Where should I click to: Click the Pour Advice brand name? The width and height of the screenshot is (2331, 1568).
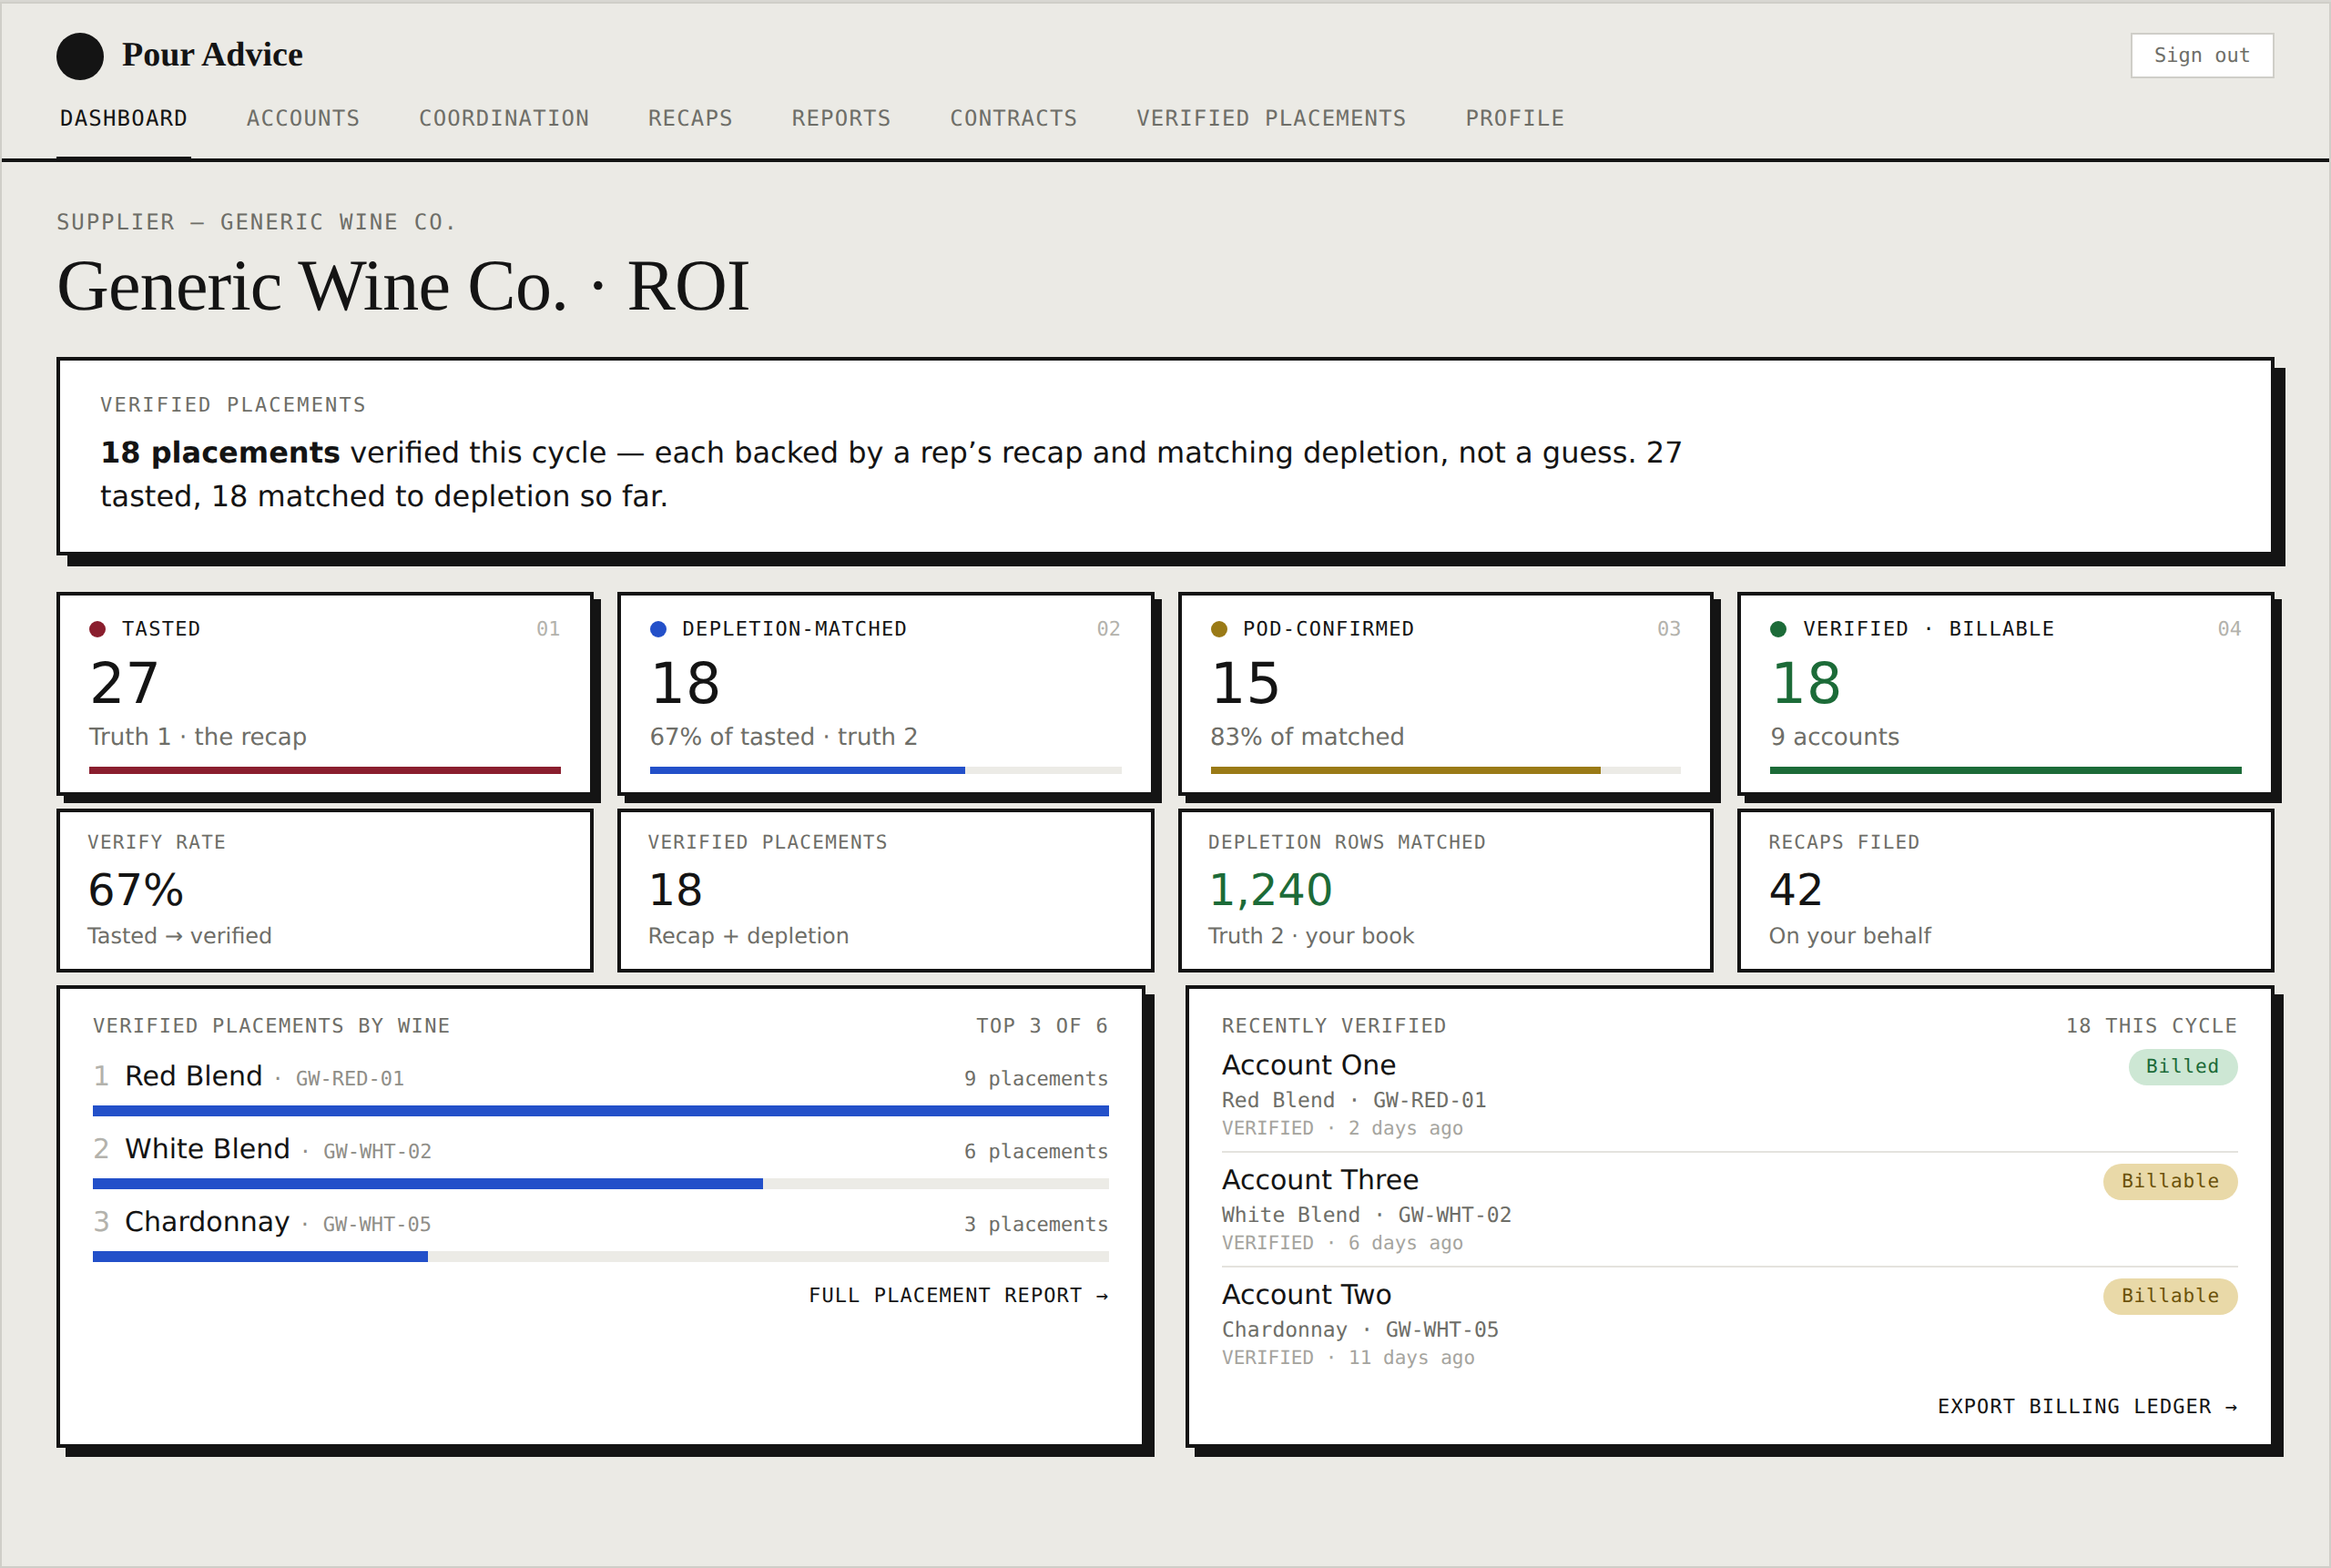click(212, 55)
